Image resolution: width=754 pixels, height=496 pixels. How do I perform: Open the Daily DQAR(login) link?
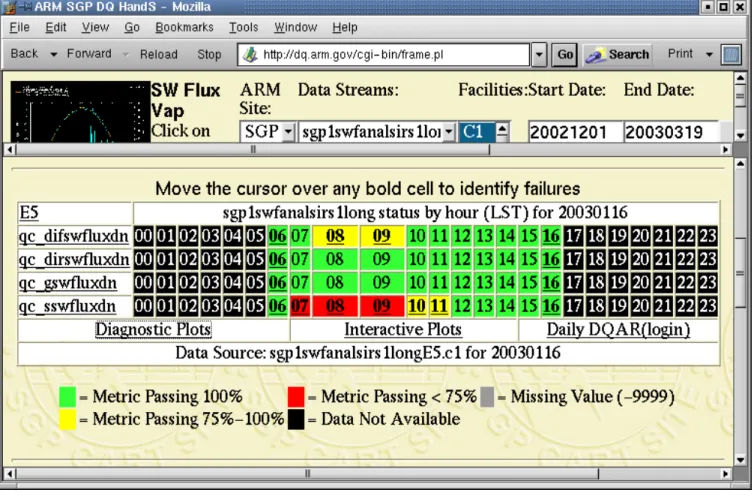point(618,330)
